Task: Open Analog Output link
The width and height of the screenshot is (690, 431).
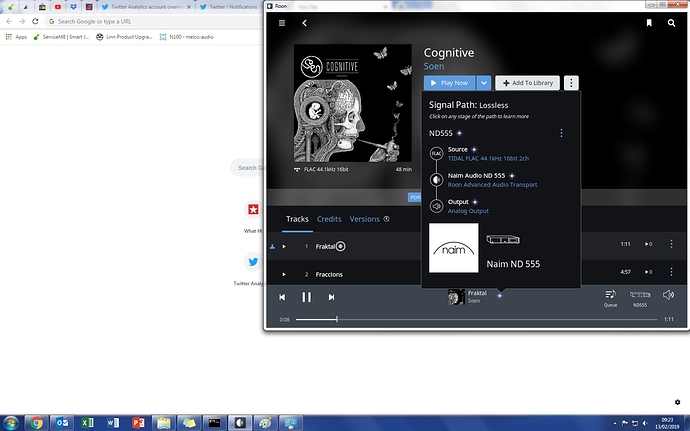Action: 468,211
